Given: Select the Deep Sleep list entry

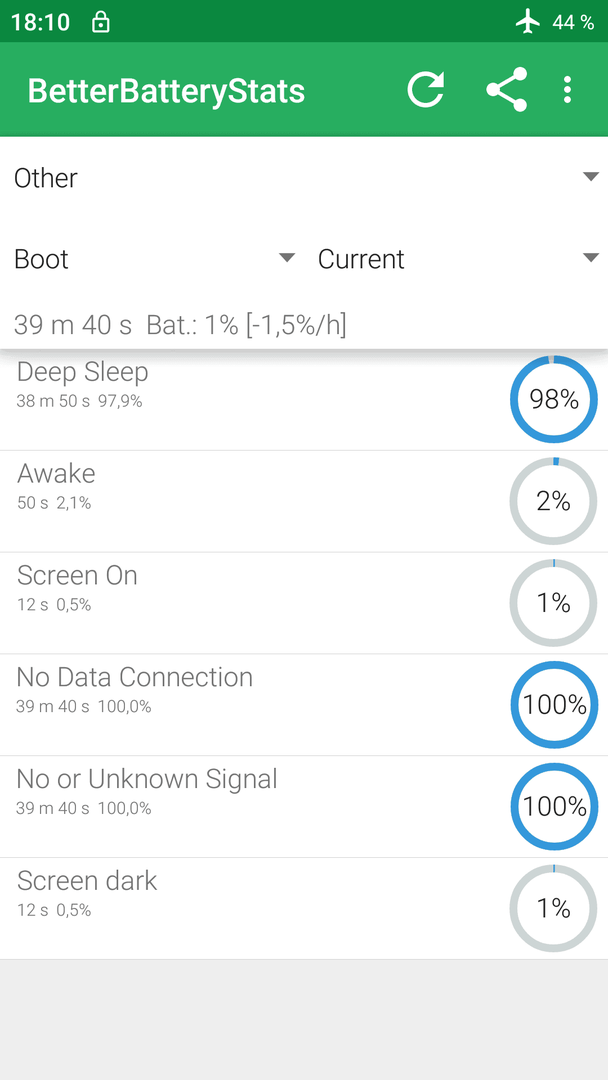Looking at the screenshot, I should (x=304, y=399).
